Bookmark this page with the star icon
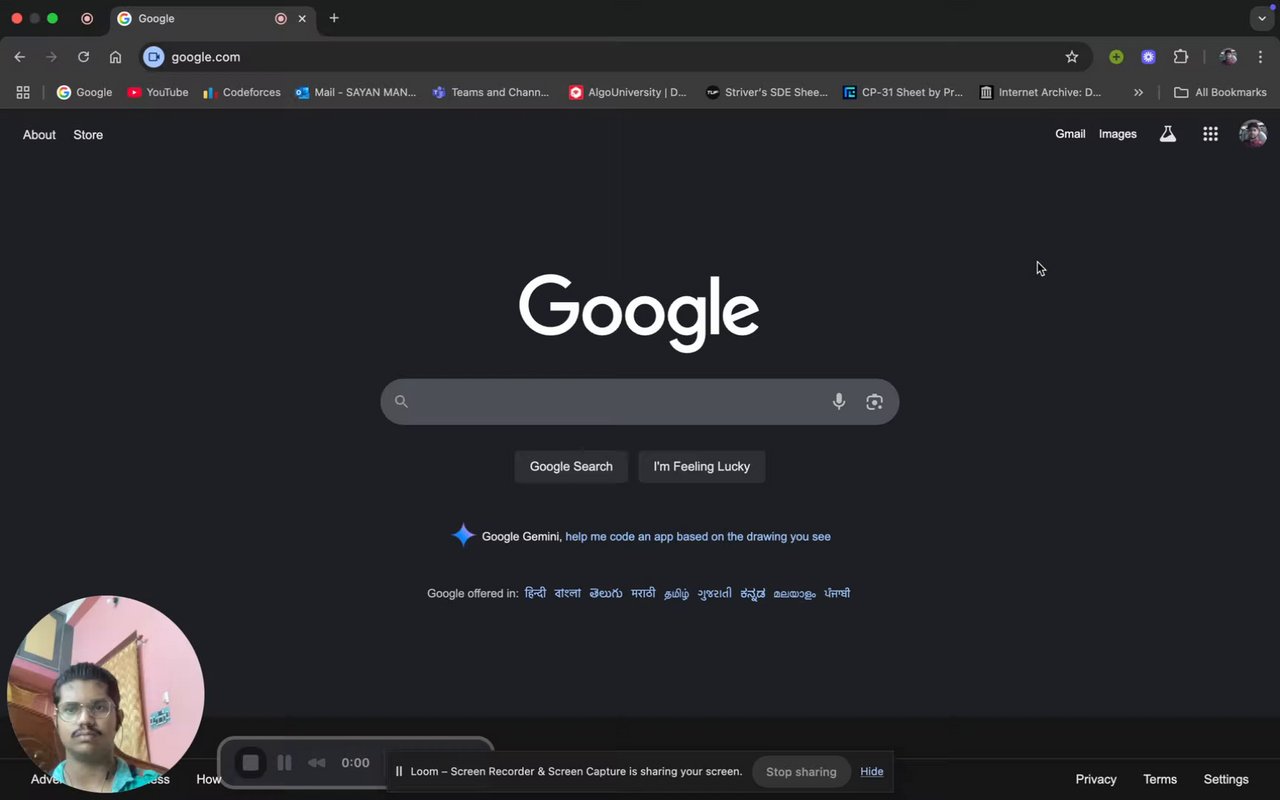Viewport: 1280px width, 800px height. click(1072, 57)
